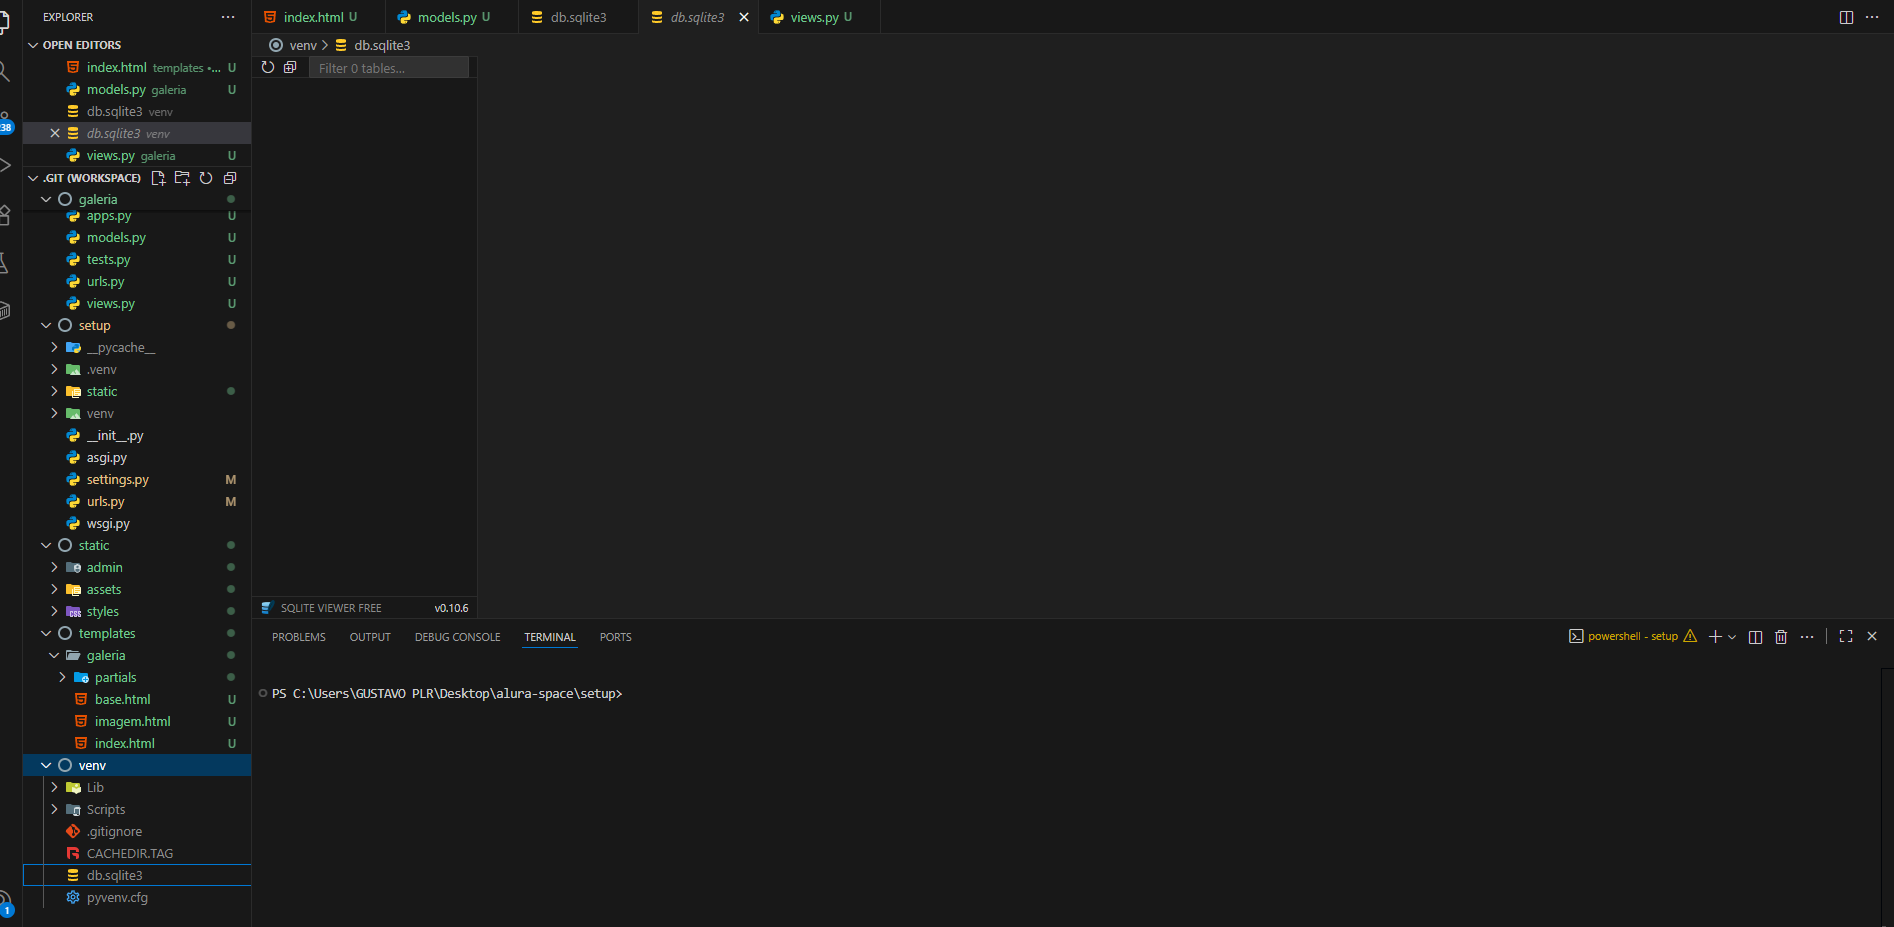Viewport: 1894px width, 927px height.
Task: Refresh the explorer with the refresh icon
Action: pos(206,178)
